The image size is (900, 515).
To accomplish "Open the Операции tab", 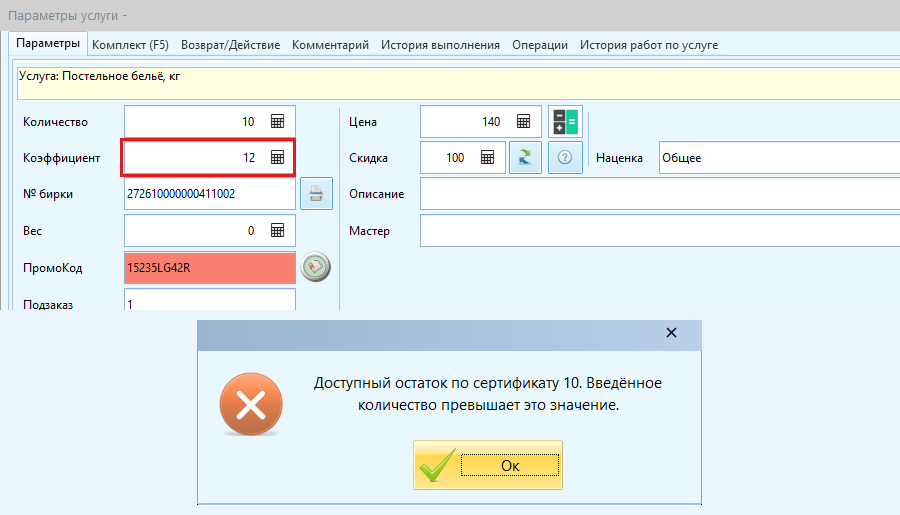I will pos(540,45).
